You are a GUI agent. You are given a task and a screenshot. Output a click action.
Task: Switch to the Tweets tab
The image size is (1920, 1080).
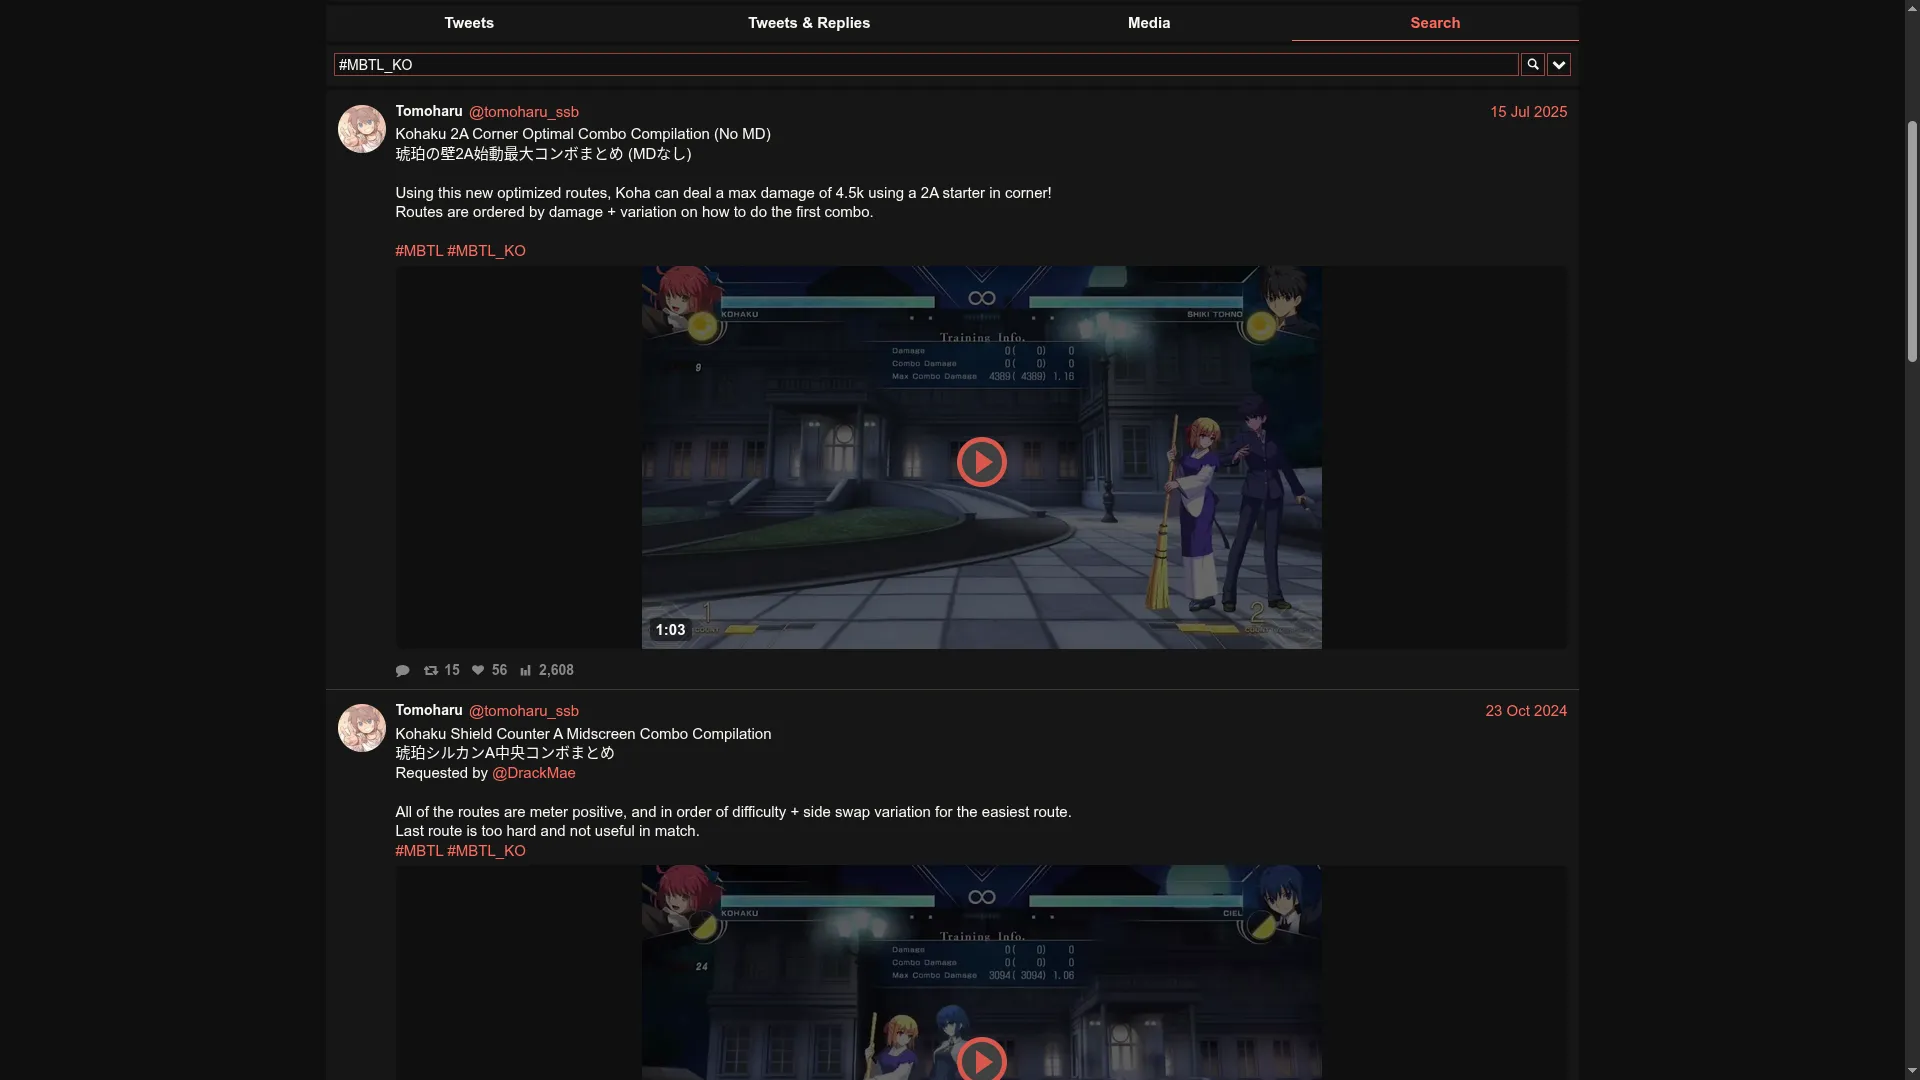coord(469,23)
